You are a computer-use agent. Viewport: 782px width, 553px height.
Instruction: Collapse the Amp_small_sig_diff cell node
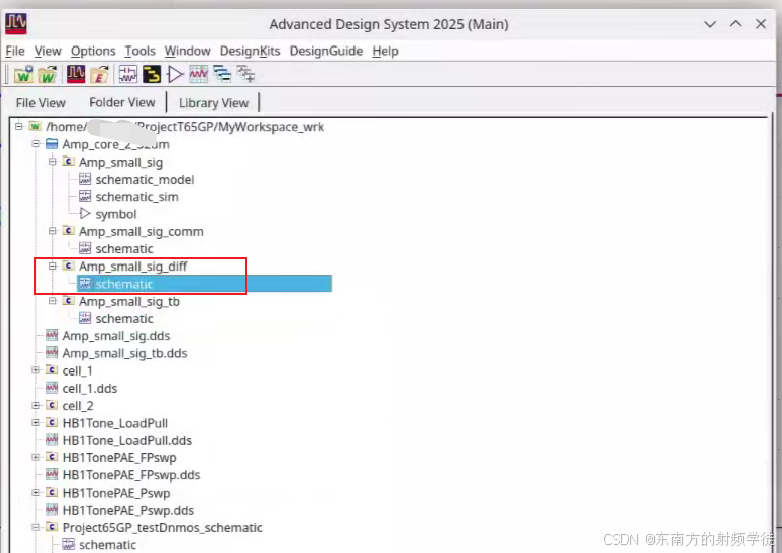pos(52,266)
